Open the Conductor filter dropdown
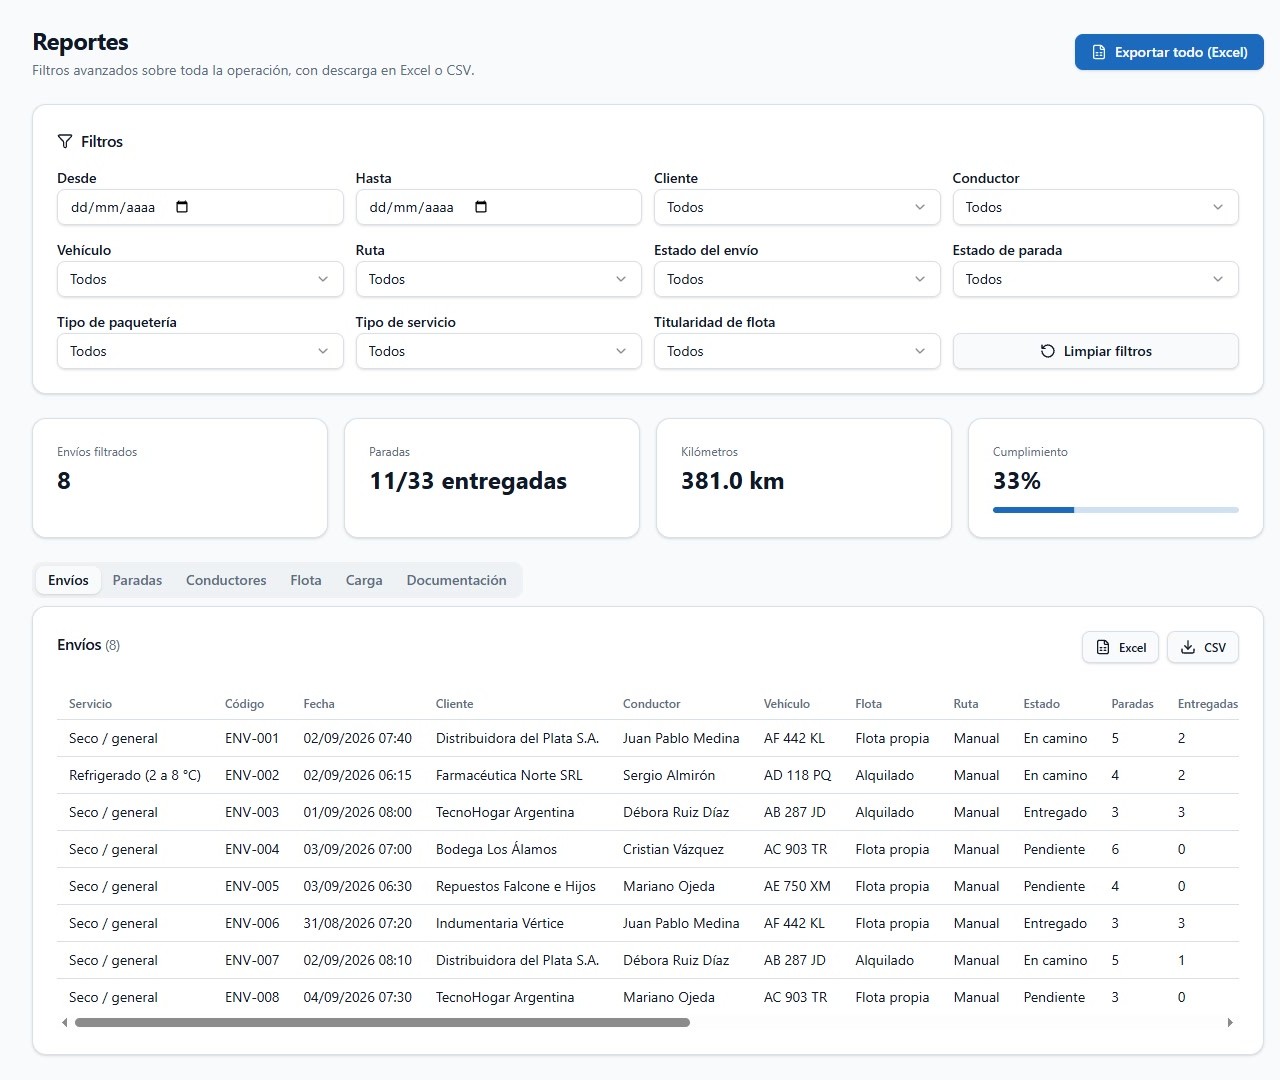1280x1080 pixels. pos(1095,207)
